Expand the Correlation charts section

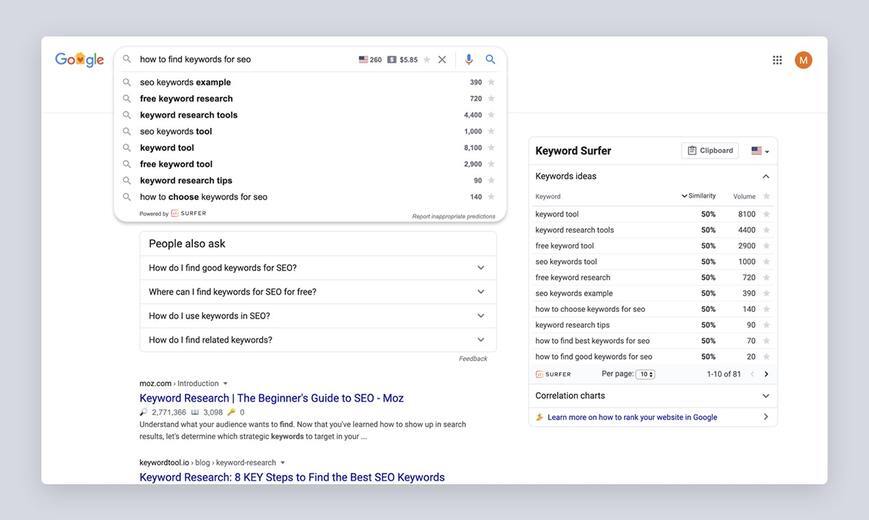click(653, 396)
